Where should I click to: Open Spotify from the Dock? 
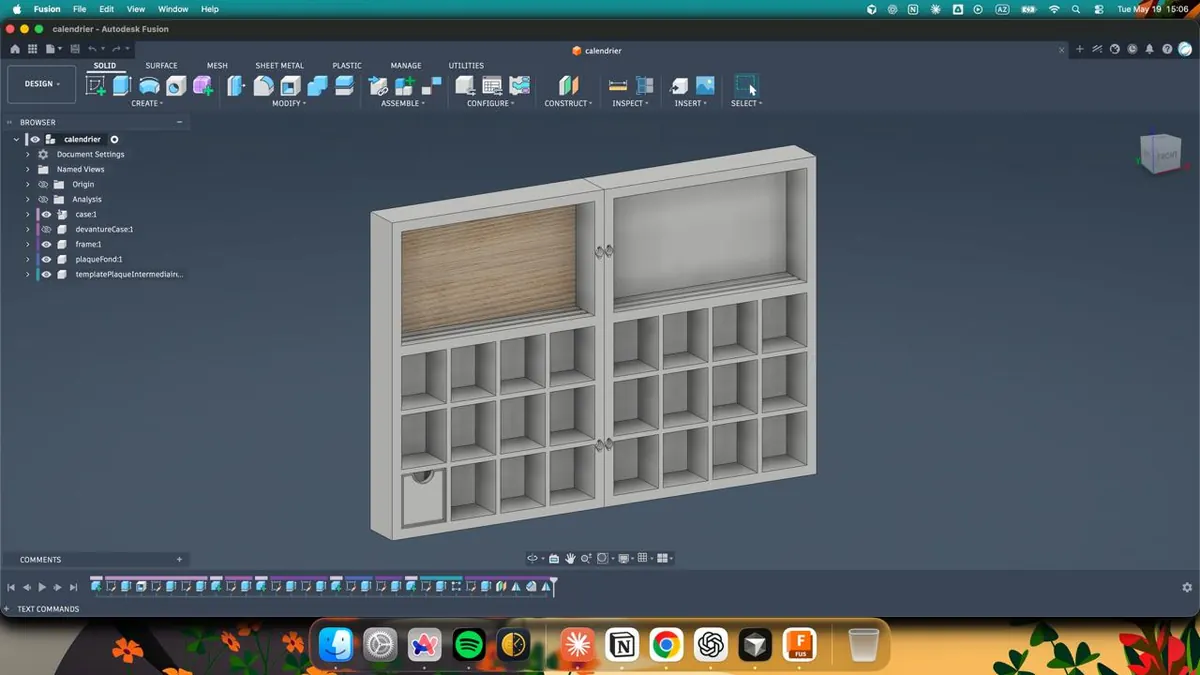(x=469, y=645)
